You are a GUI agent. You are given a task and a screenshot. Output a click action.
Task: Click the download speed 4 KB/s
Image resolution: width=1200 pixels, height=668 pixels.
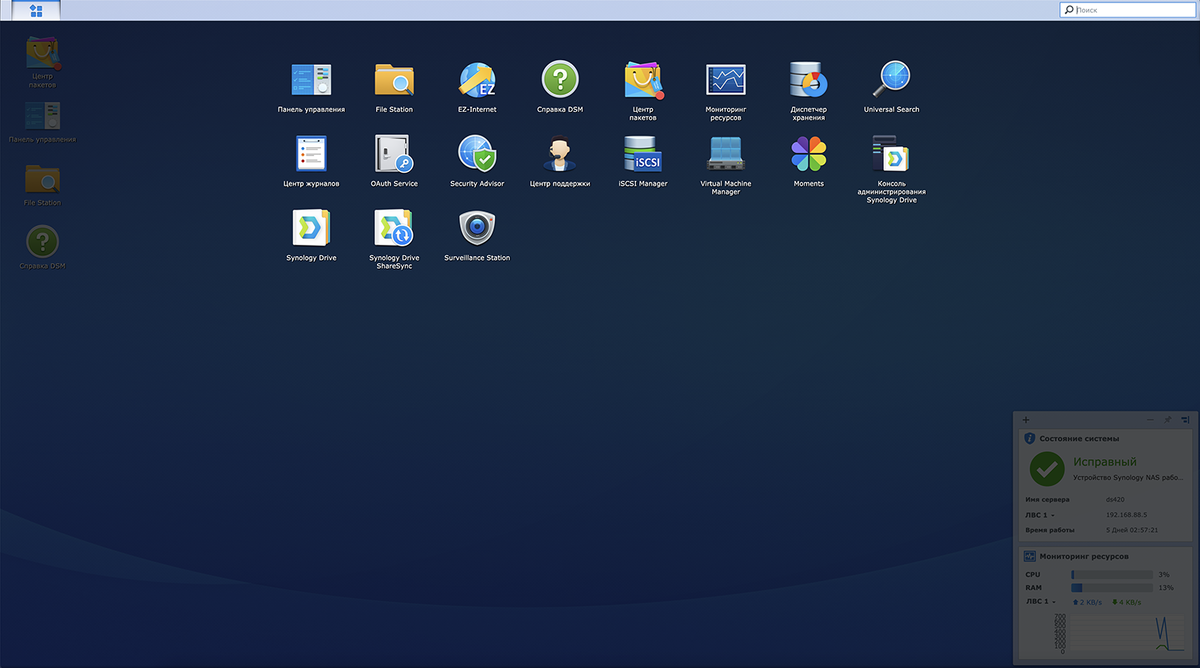click(x=1127, y=602)
